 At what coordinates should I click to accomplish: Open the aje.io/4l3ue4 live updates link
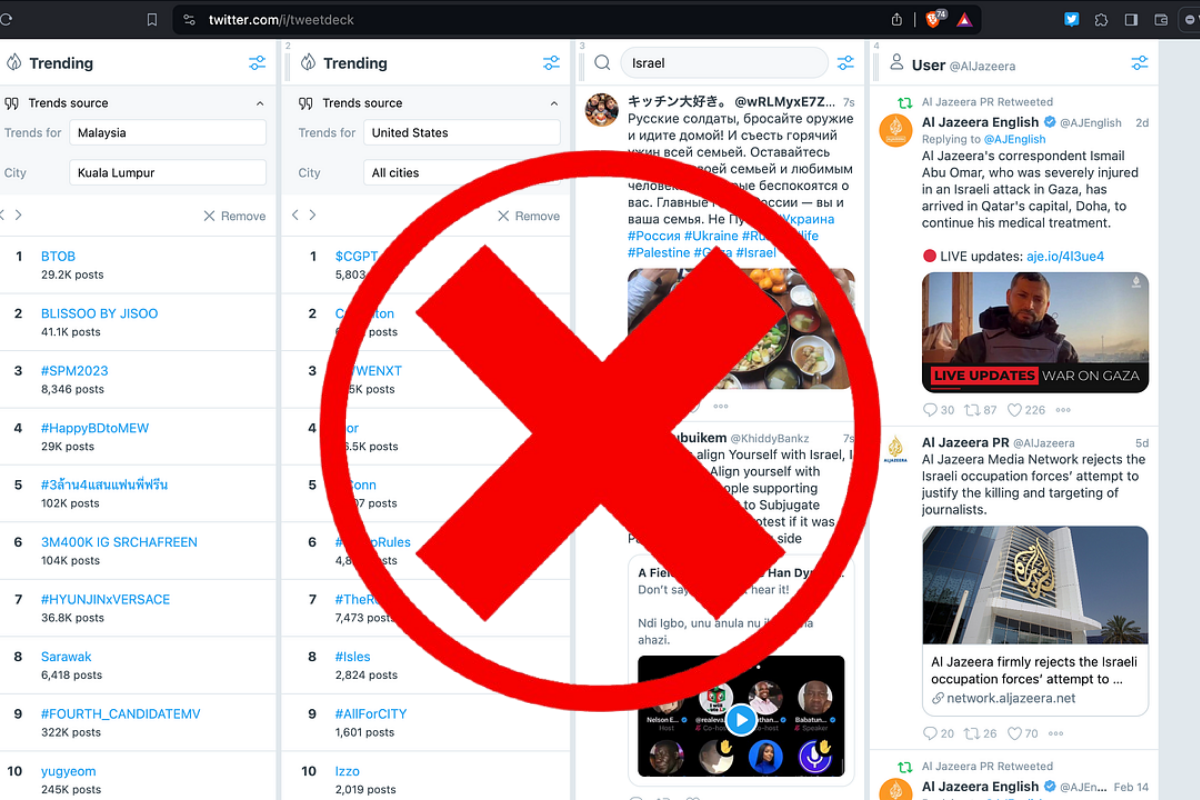point(1065,256)
